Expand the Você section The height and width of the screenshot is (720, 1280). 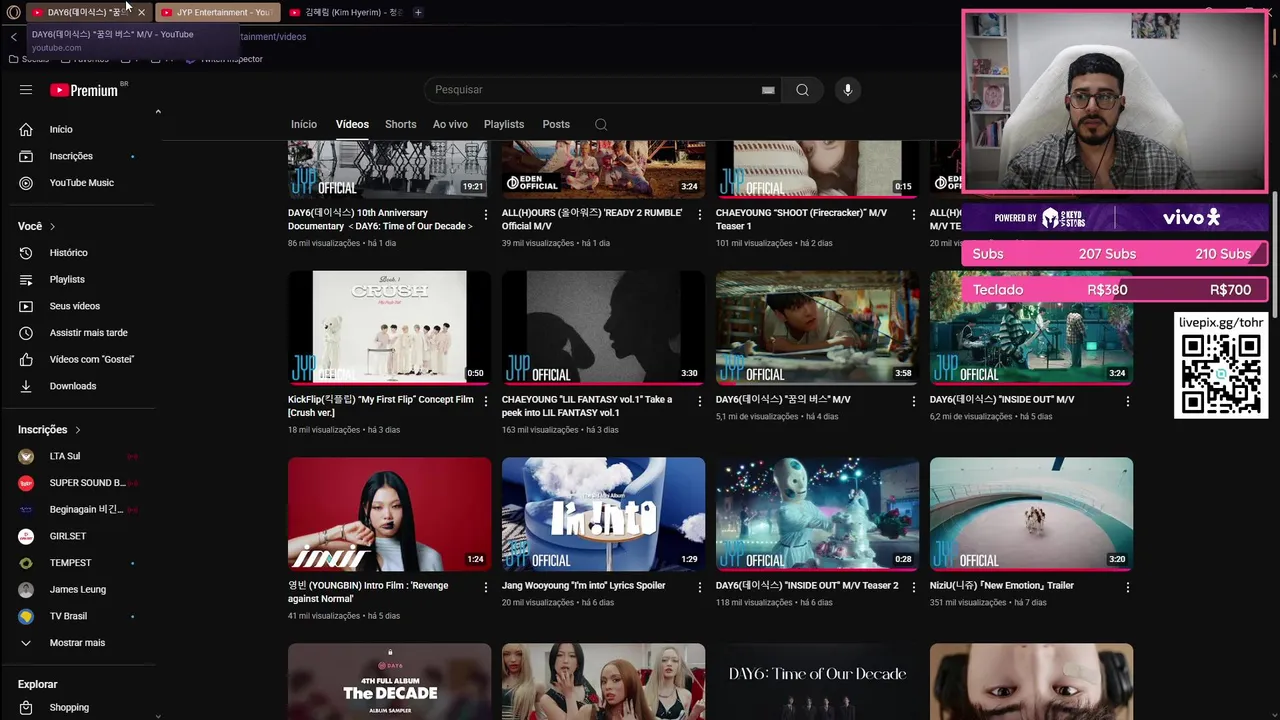coord(37,226)
